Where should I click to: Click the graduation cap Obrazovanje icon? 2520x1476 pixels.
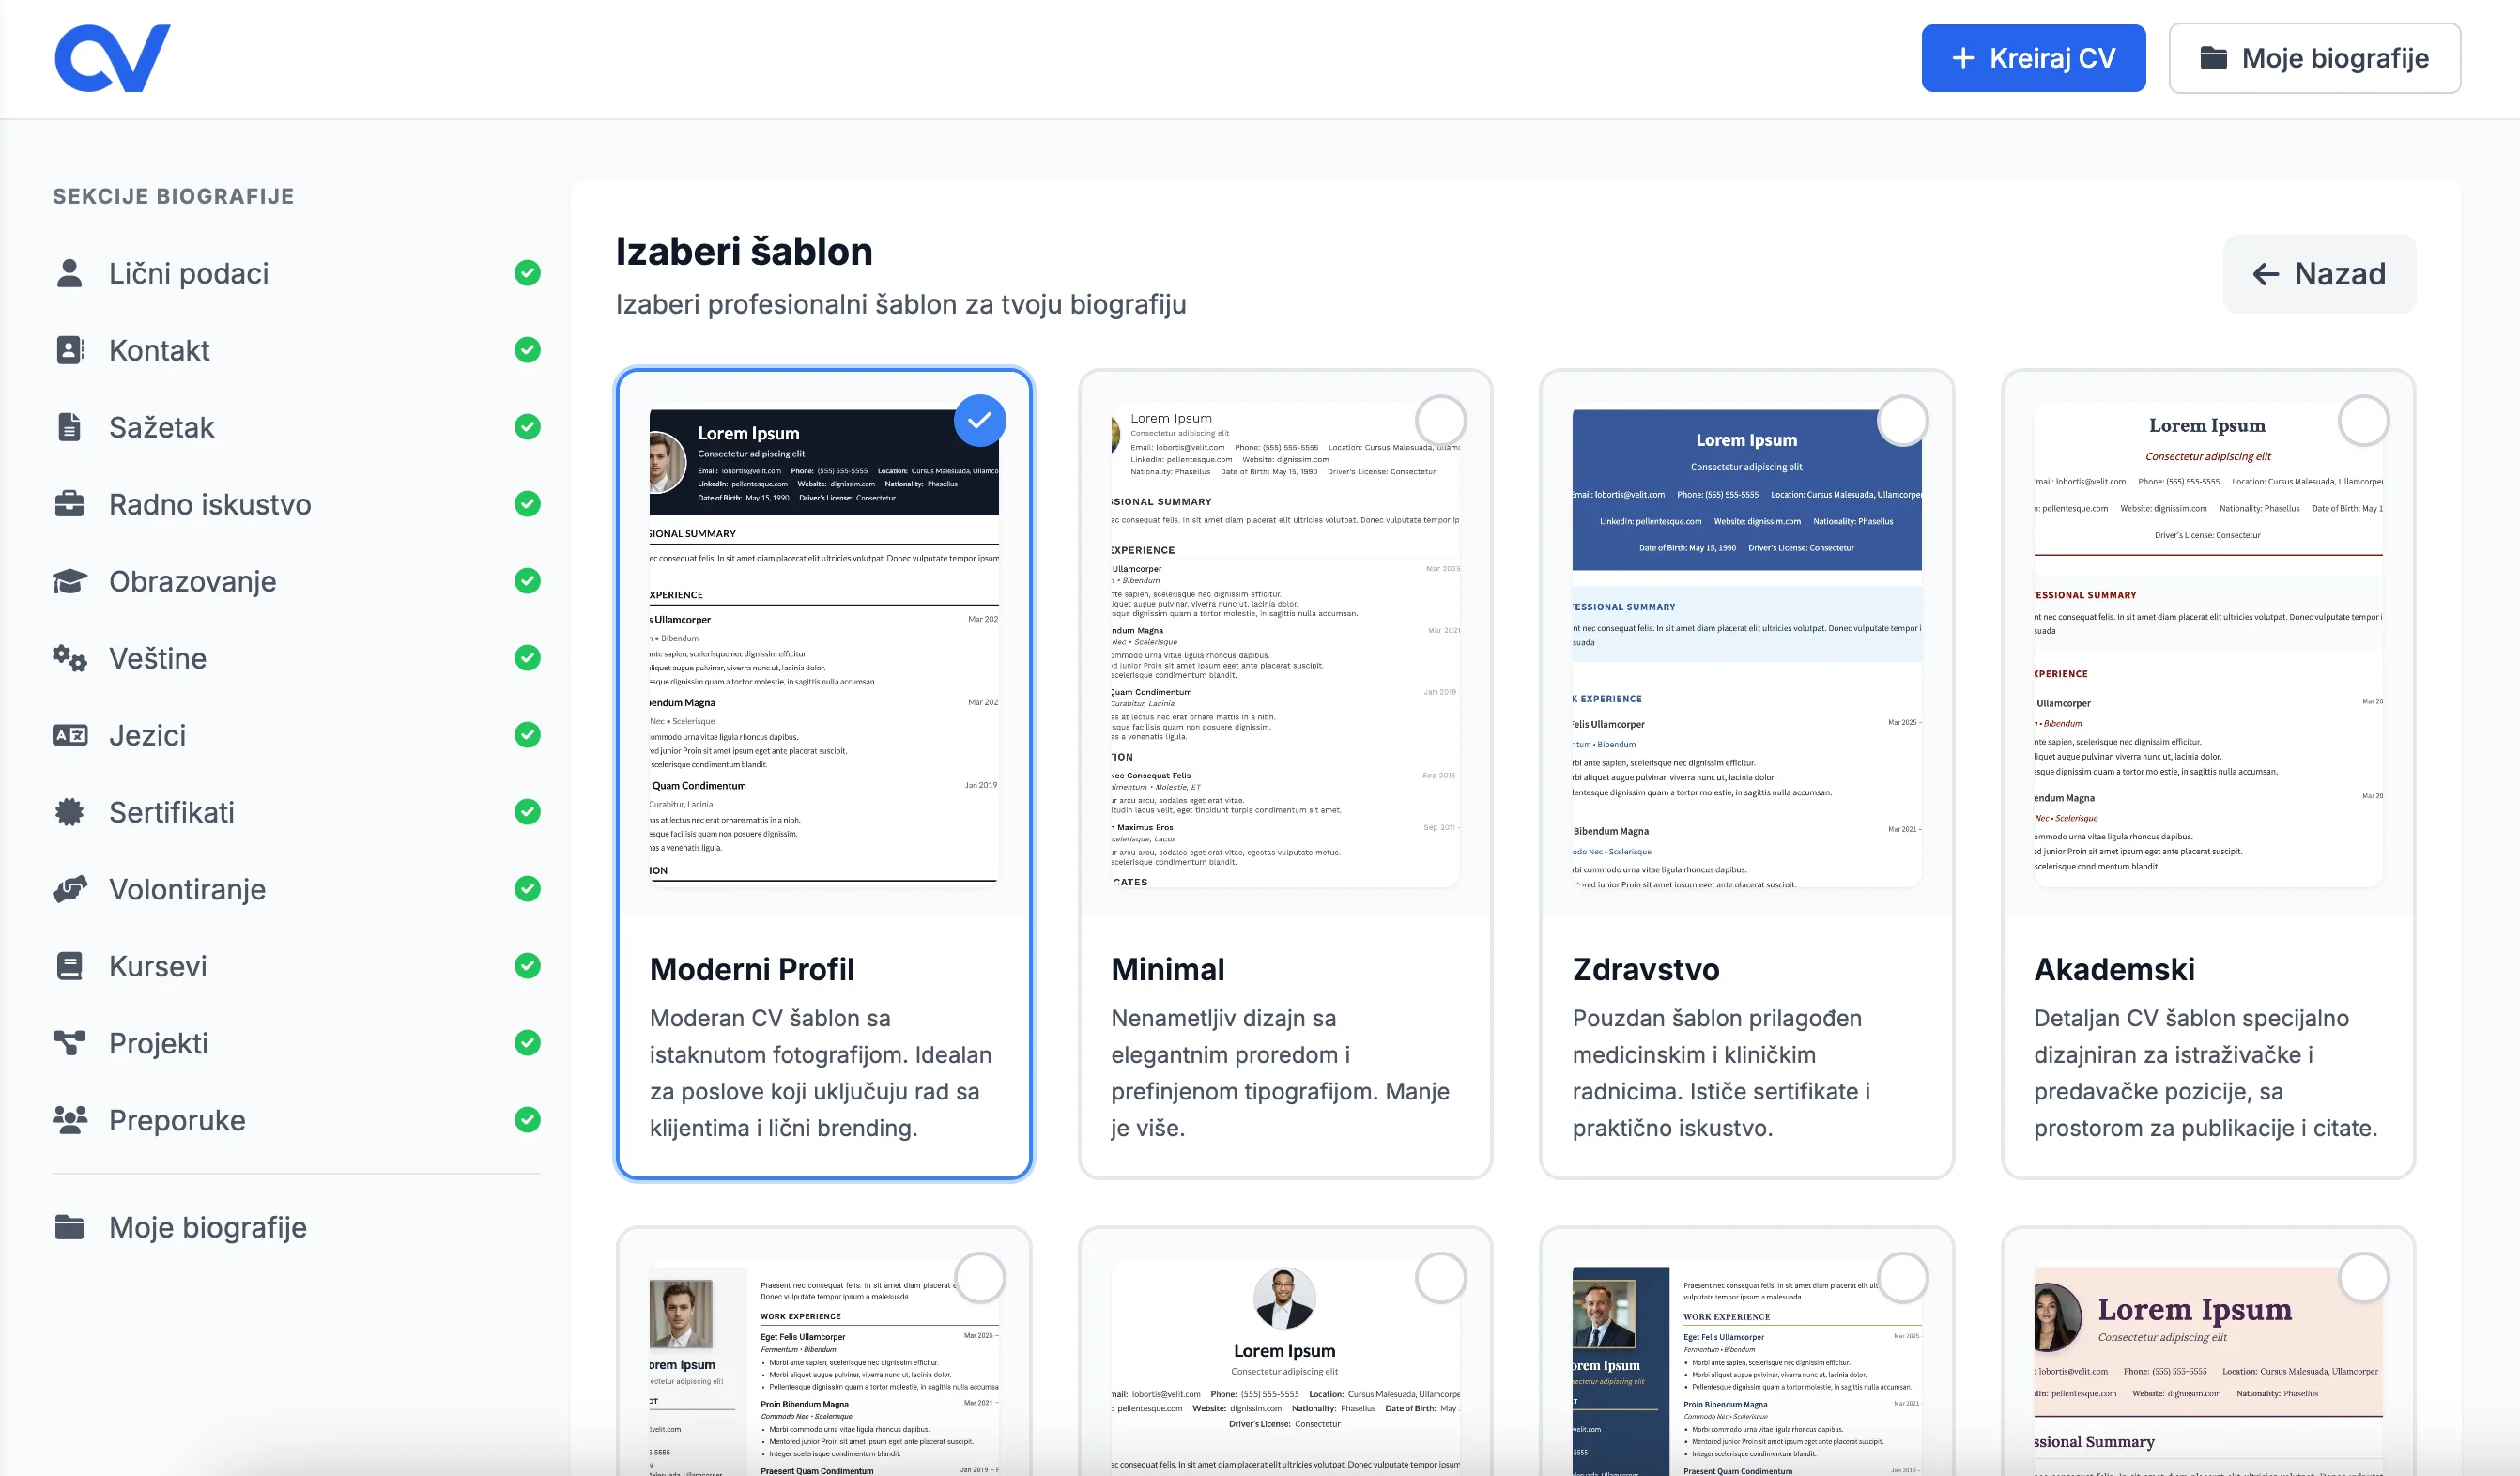69,581
